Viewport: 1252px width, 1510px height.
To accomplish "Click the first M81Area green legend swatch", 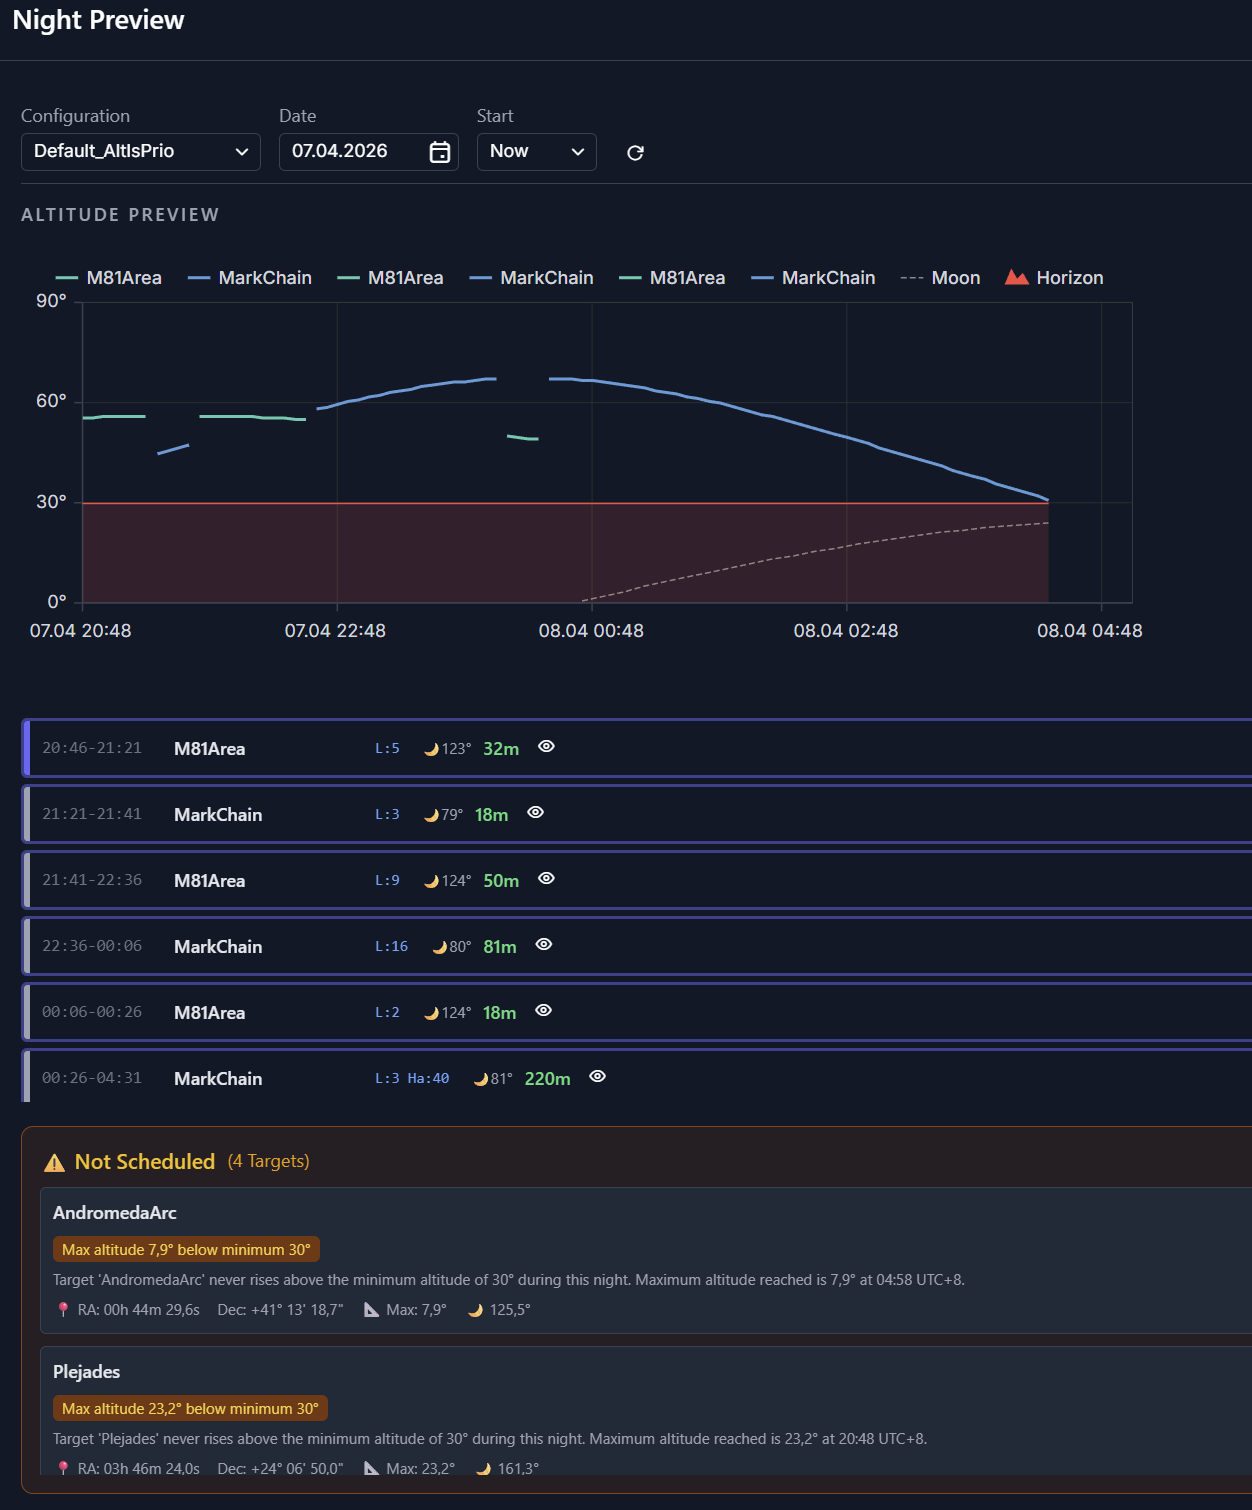I will (67, 278).
